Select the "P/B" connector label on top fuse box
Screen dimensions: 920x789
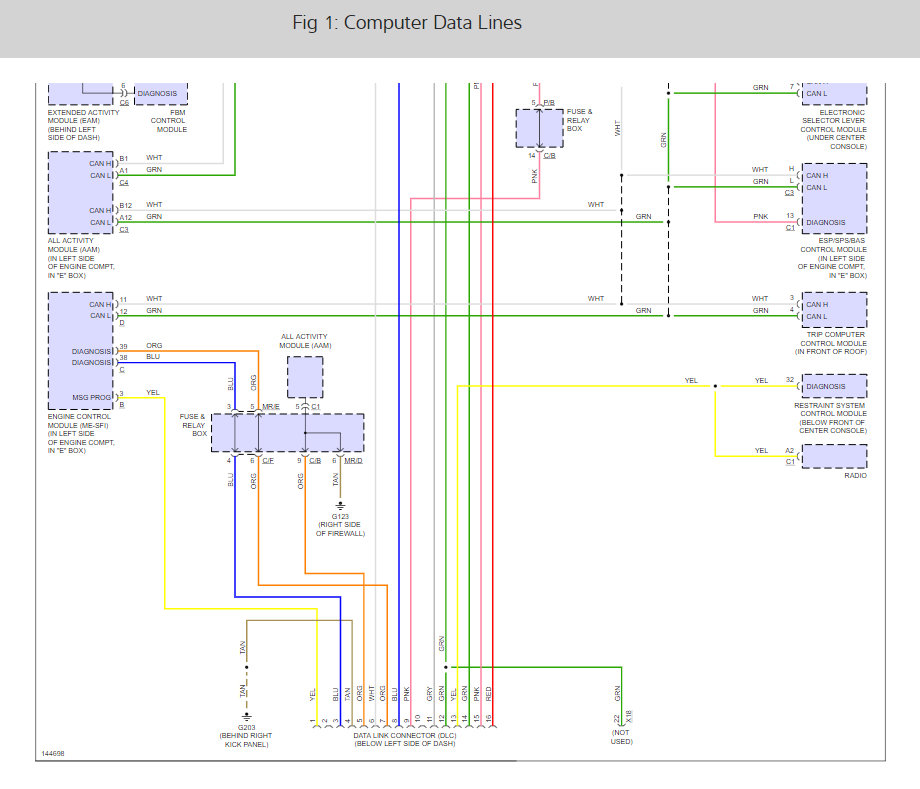point(549,103)
